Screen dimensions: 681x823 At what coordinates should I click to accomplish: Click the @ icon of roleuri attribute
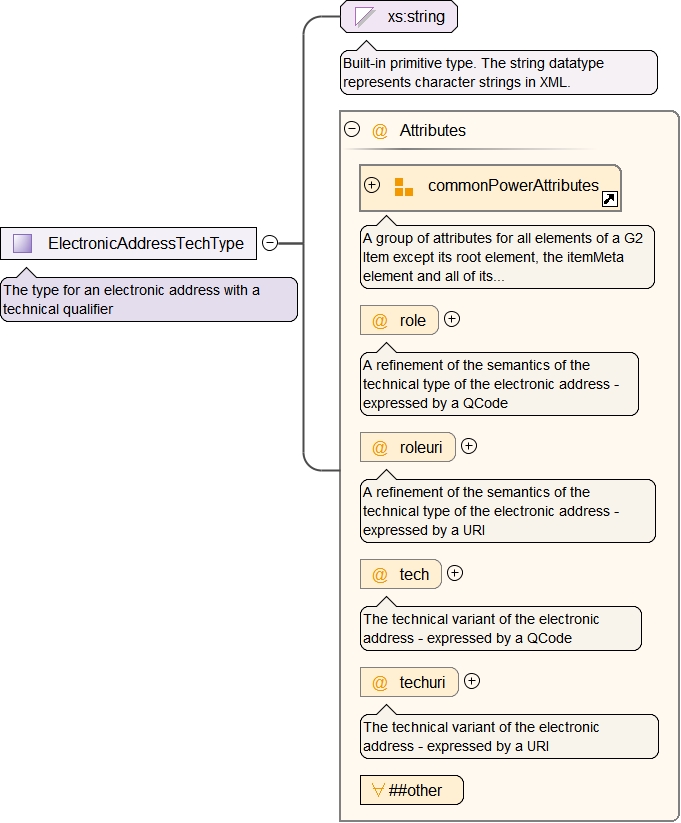[x=380, y=448]
